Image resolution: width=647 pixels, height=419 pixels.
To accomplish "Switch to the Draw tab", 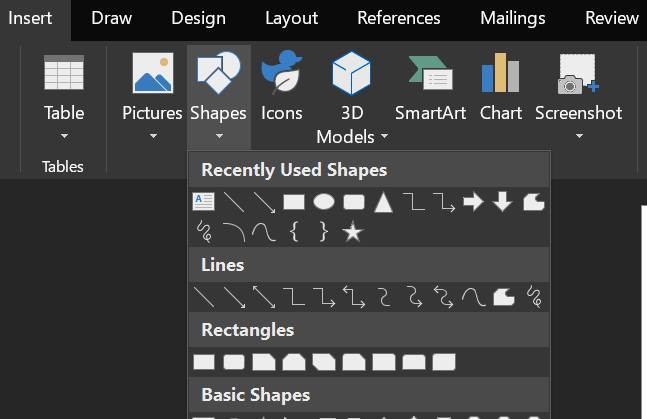I will (x=111, y=18).
